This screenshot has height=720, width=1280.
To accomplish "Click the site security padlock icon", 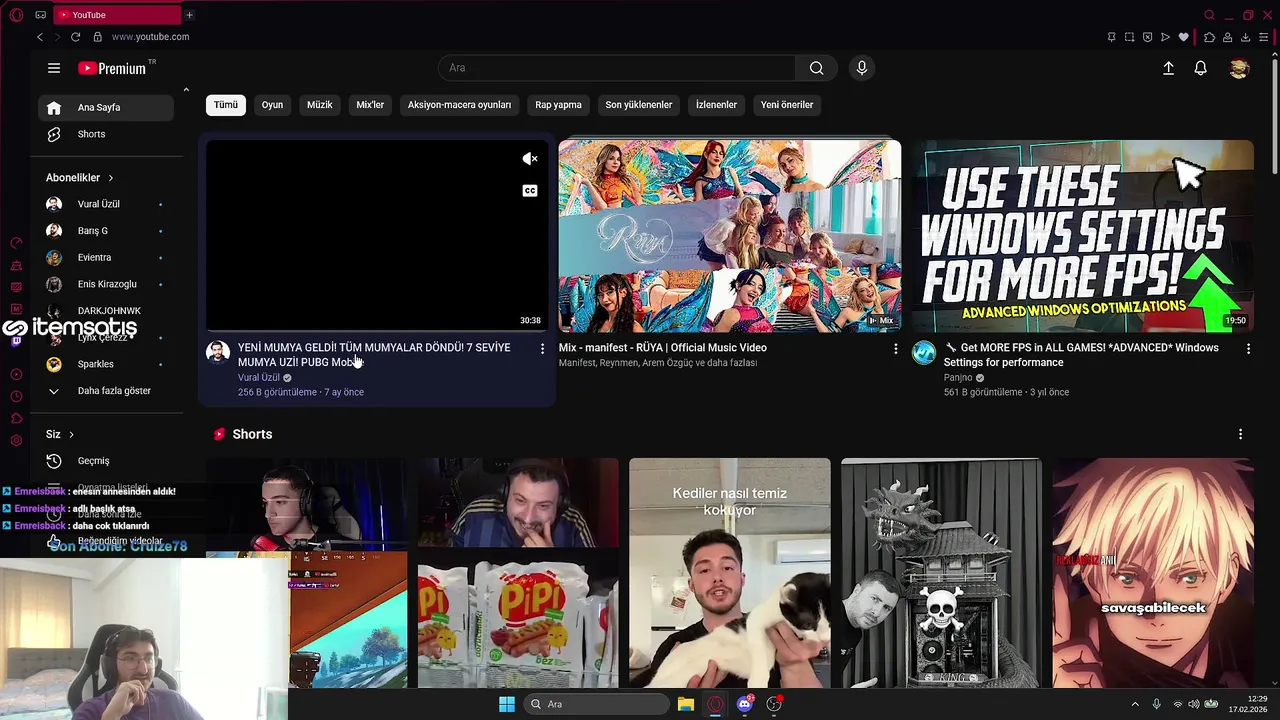I will [97, 37].
